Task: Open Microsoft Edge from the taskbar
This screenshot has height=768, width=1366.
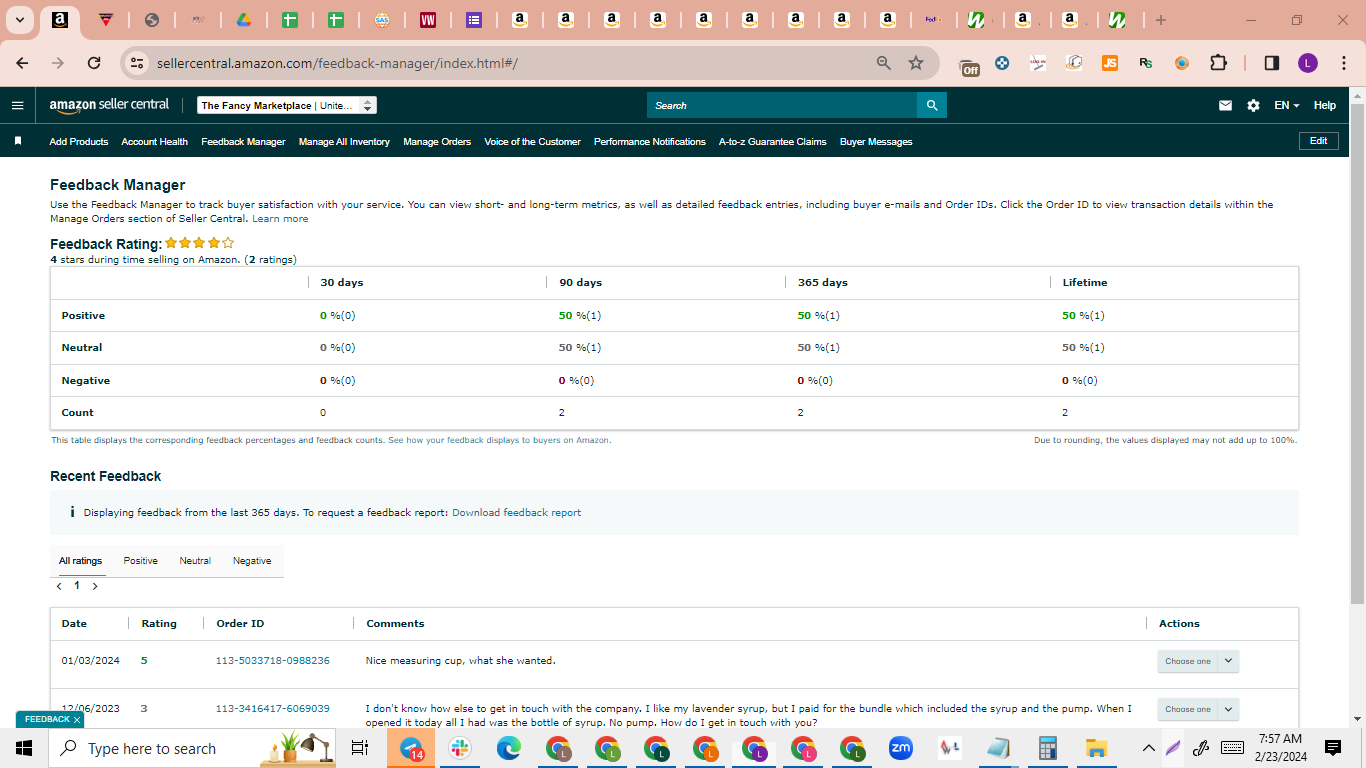Action: pyautogui.click(x=509, y=748)
